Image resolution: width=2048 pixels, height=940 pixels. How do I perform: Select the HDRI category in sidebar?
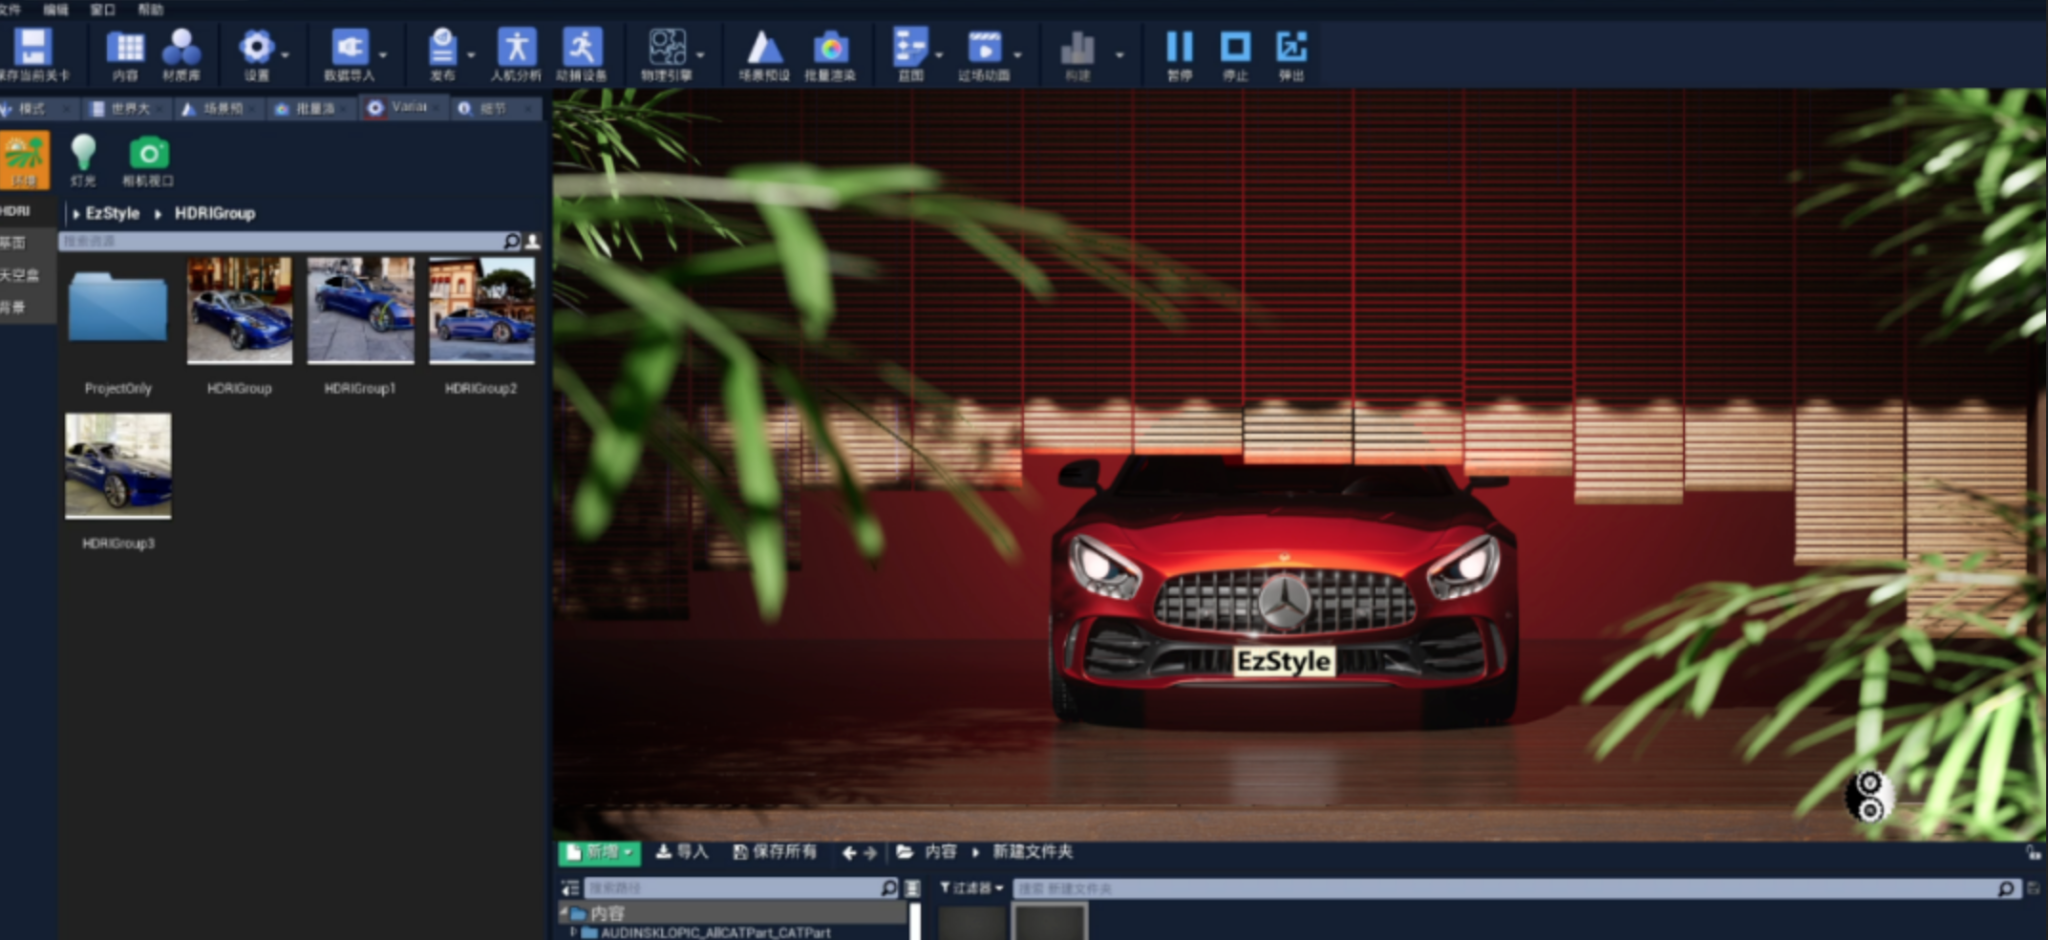click(x=16, y=211)
